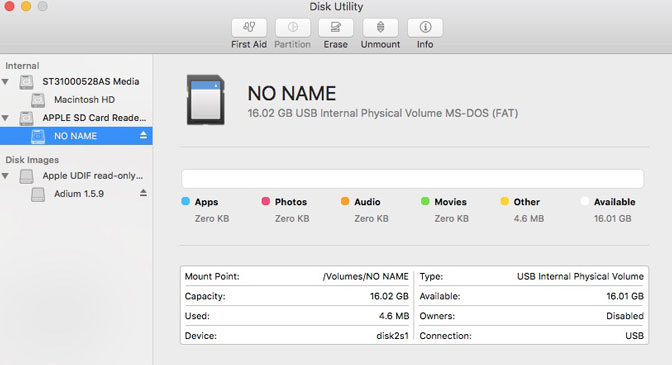Close the Disk Utility window
The height and width of the screenshot is (365, 672).
click(9, 6)
